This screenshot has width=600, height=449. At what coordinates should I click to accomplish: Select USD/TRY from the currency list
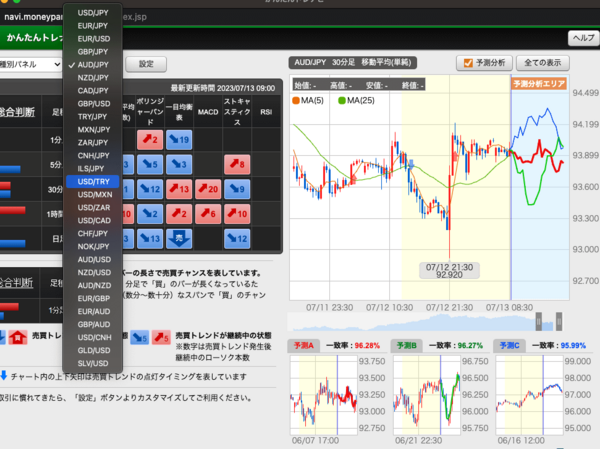pyautogui.click(x=94, y=182)
